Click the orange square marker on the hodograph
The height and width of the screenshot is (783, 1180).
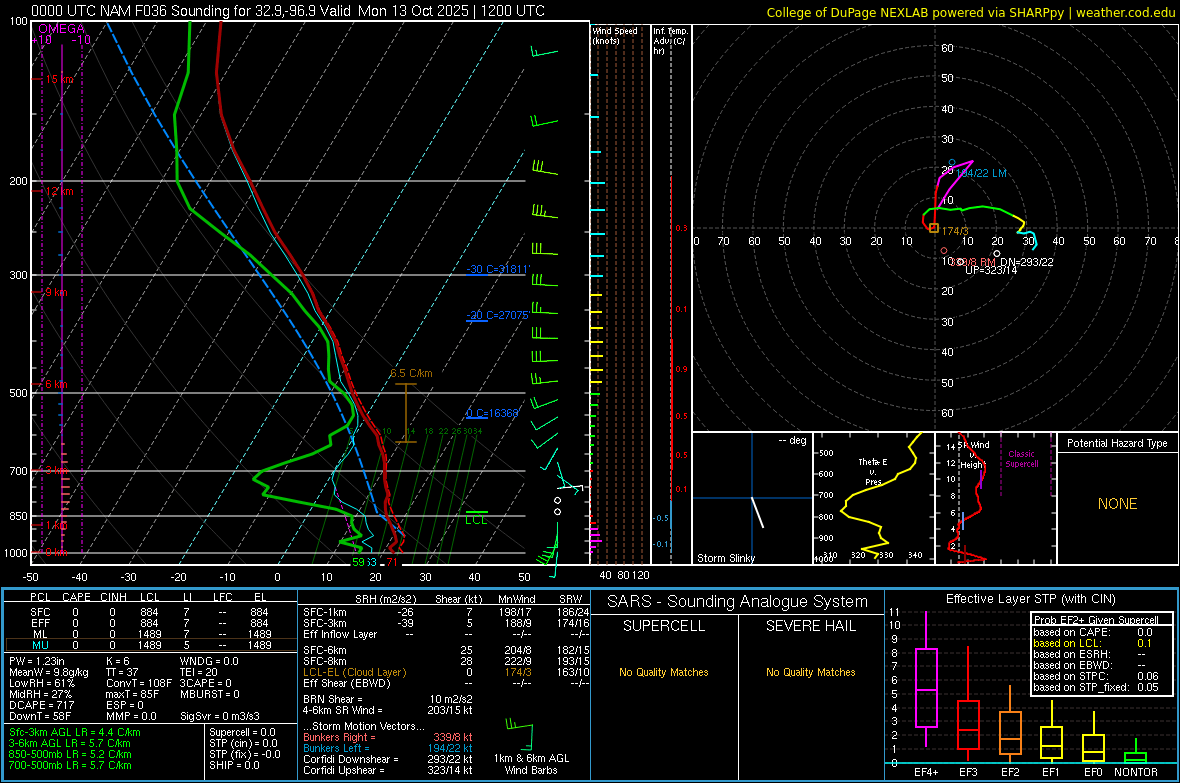click(934, 228)
